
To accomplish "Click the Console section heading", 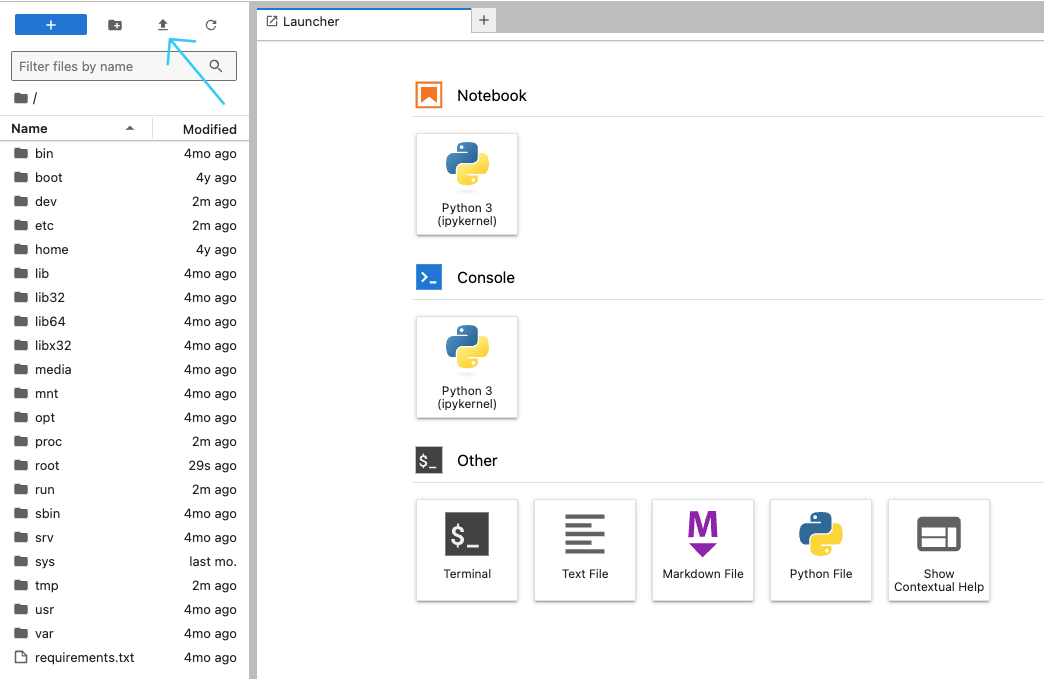I will (x=485, y=277).
